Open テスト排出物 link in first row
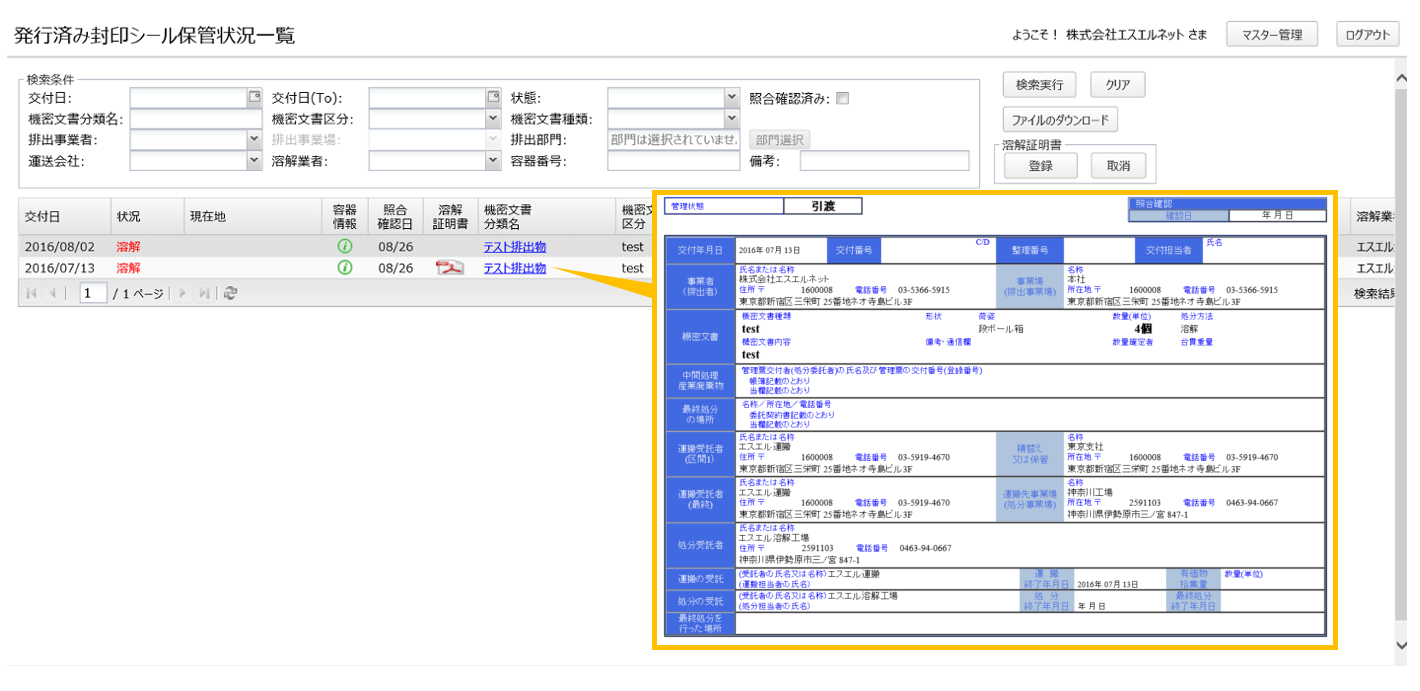The height and width of the screenshot is (691, 1420). click(514, 246)
